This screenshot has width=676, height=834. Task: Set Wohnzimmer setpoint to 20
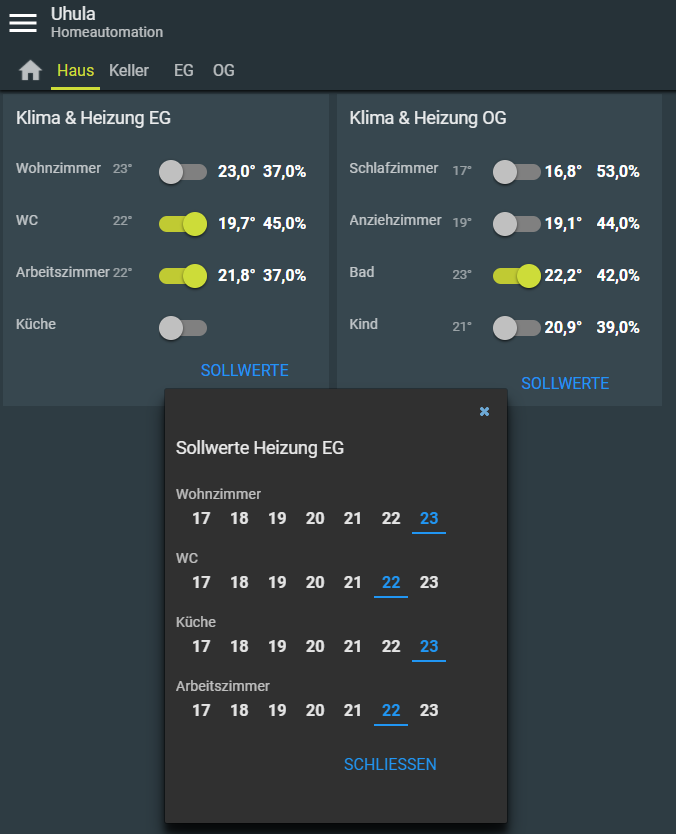(315, 518)
